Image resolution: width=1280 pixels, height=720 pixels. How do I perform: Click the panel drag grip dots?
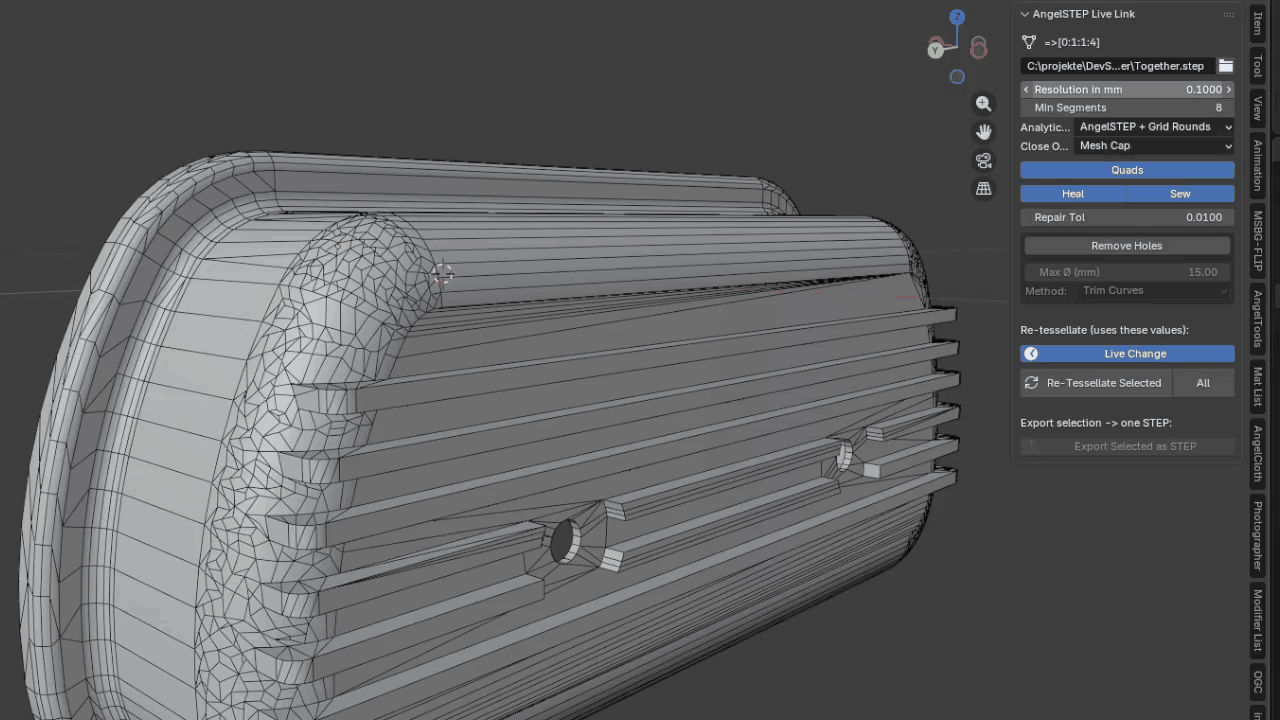point(1228,14)
